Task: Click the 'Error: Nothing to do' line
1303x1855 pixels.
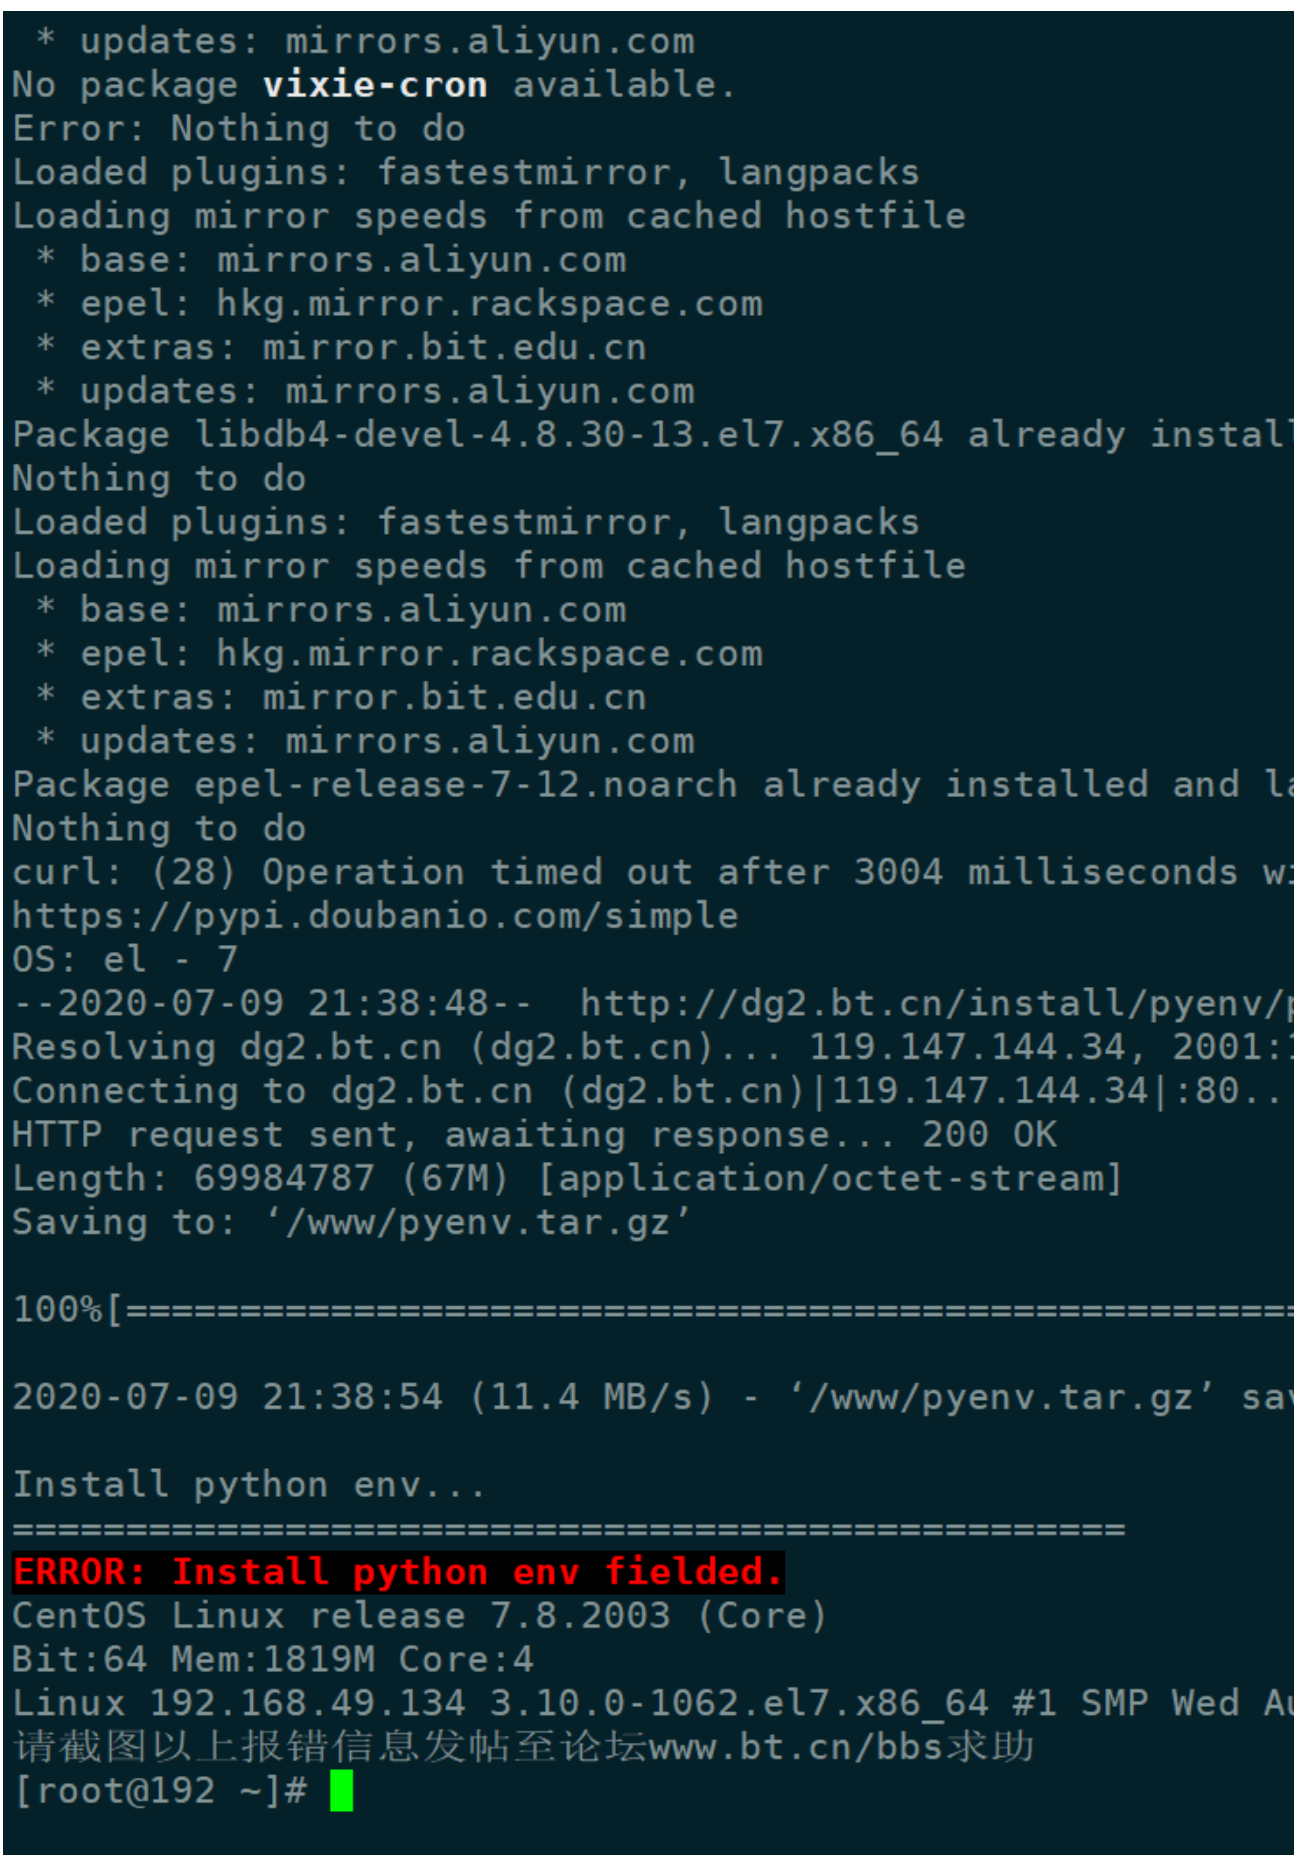Action: point(239,129)
